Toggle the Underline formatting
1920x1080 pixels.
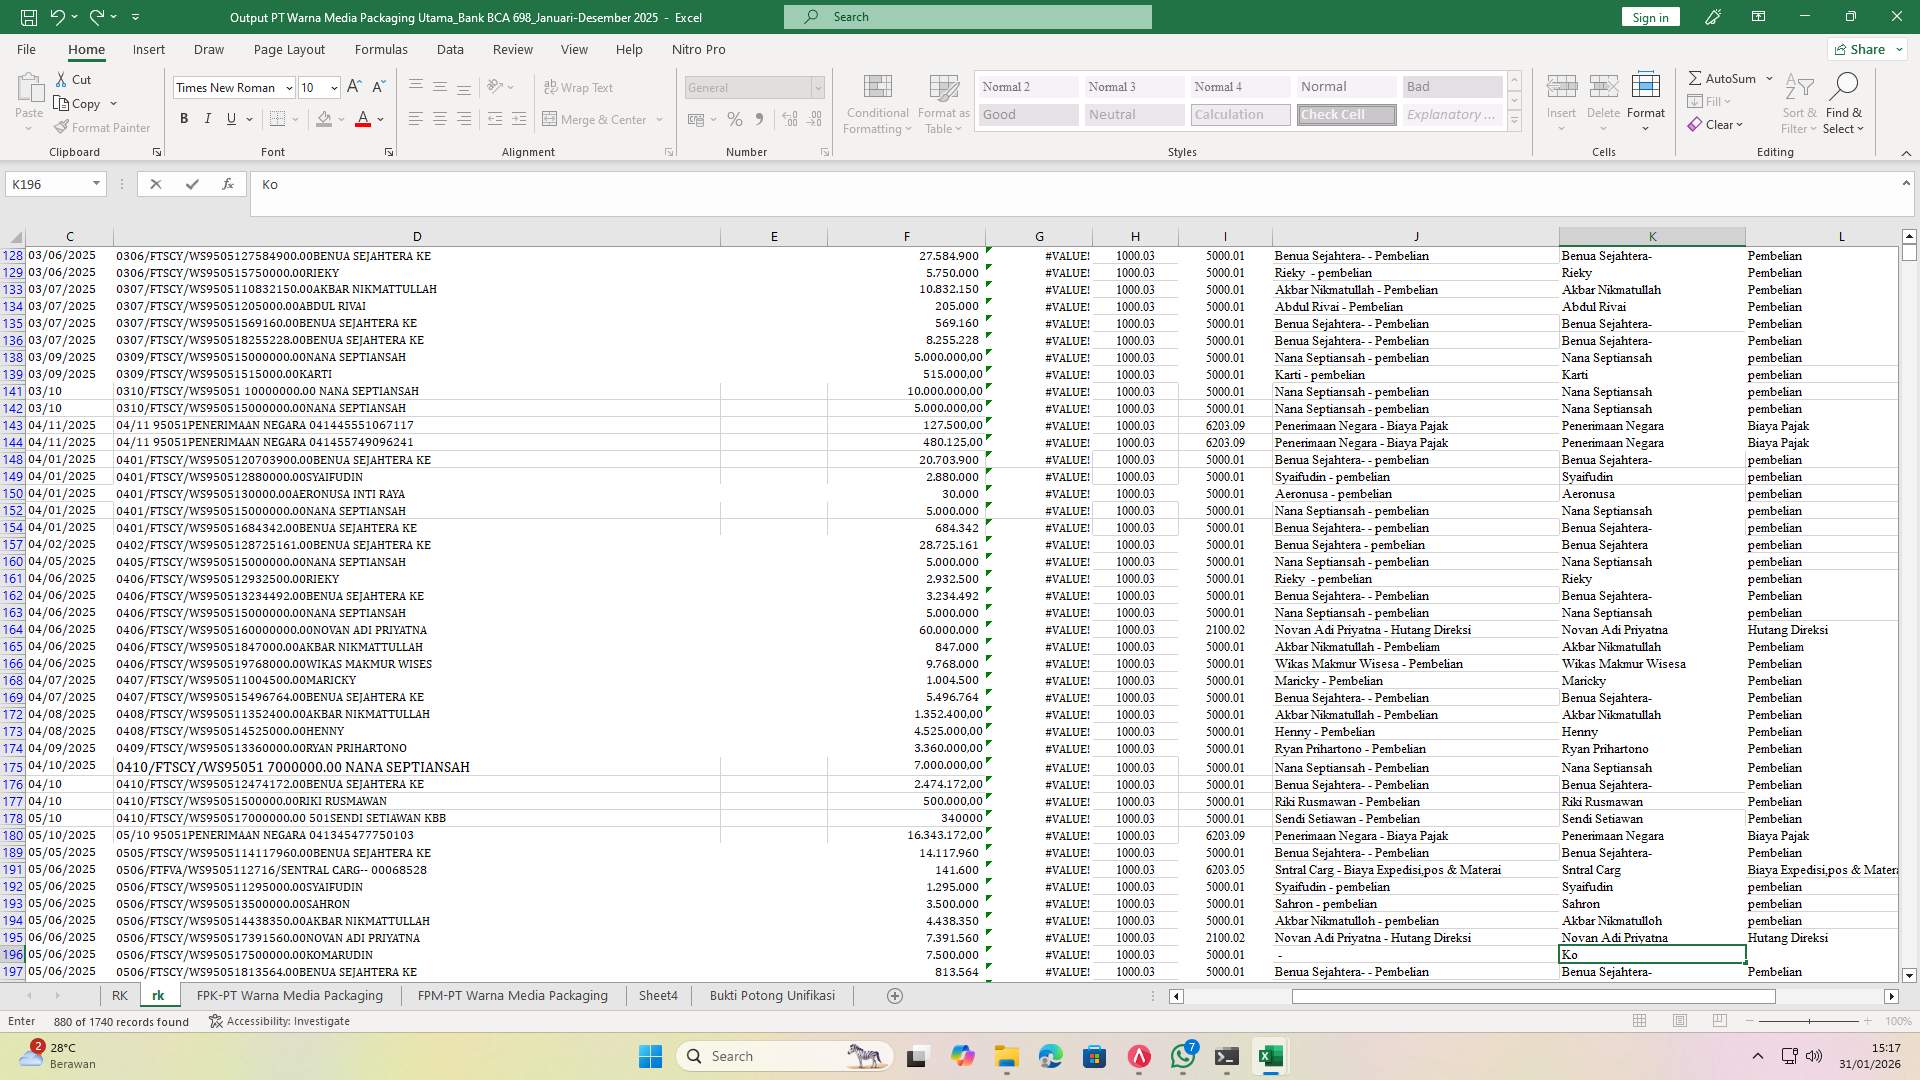click(x=229, y=118)
